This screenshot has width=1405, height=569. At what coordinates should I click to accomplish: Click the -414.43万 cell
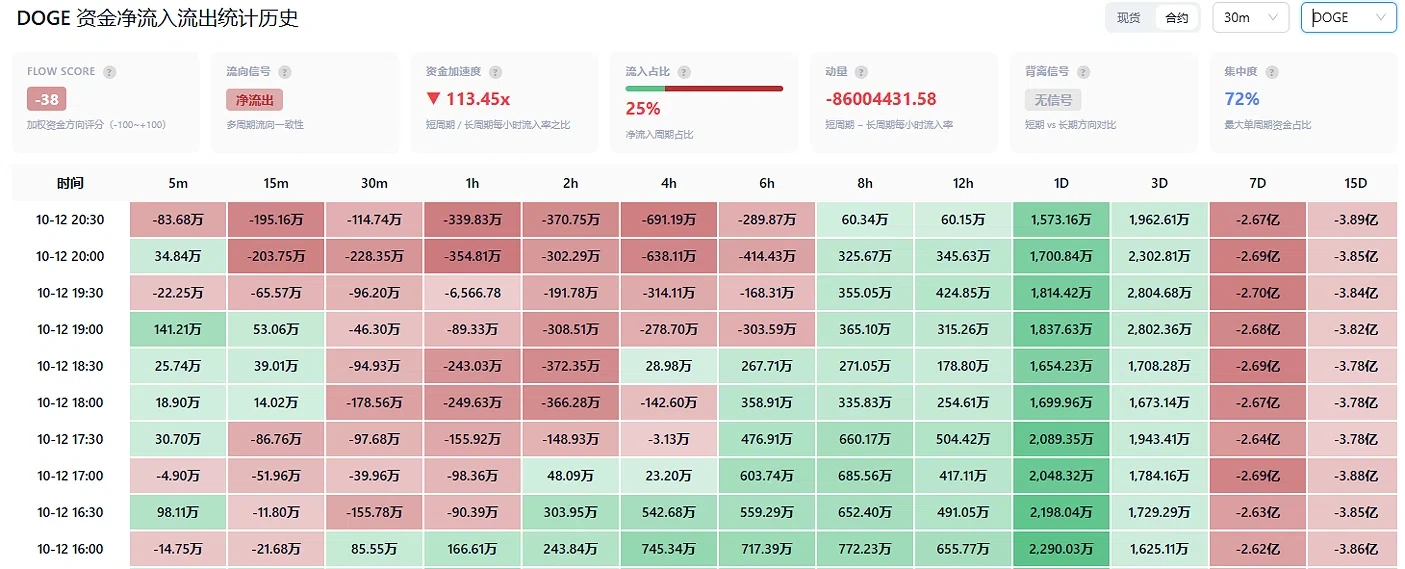pos(766,256)
